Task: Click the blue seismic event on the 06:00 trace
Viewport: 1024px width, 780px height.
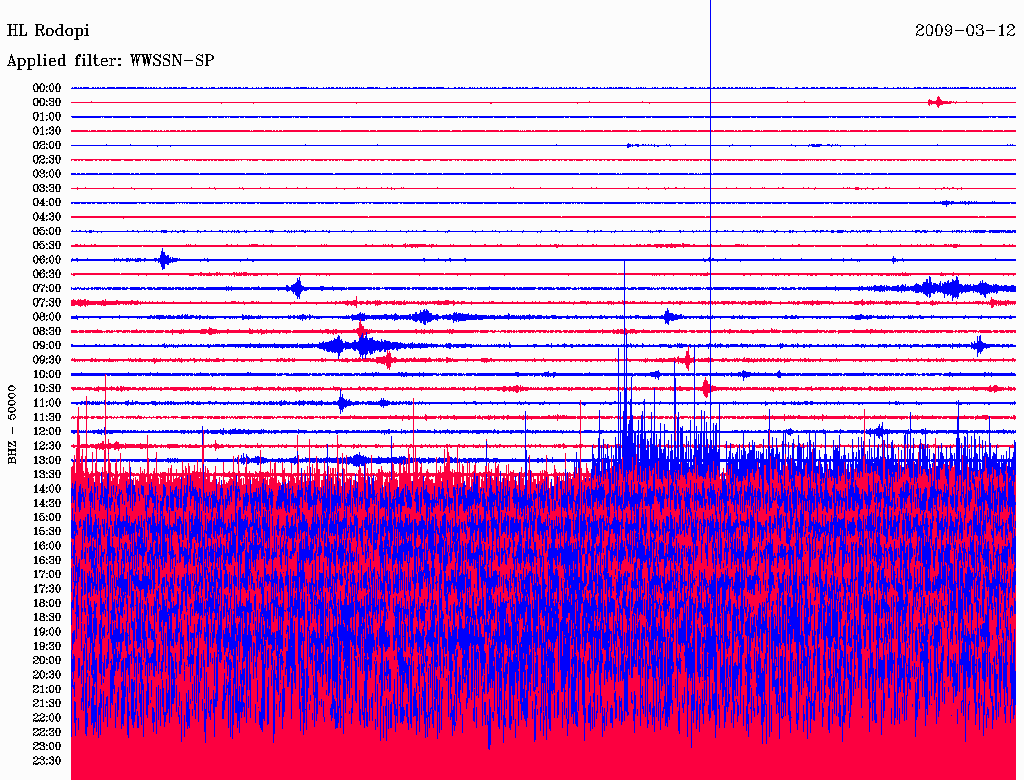Action: 164,260
